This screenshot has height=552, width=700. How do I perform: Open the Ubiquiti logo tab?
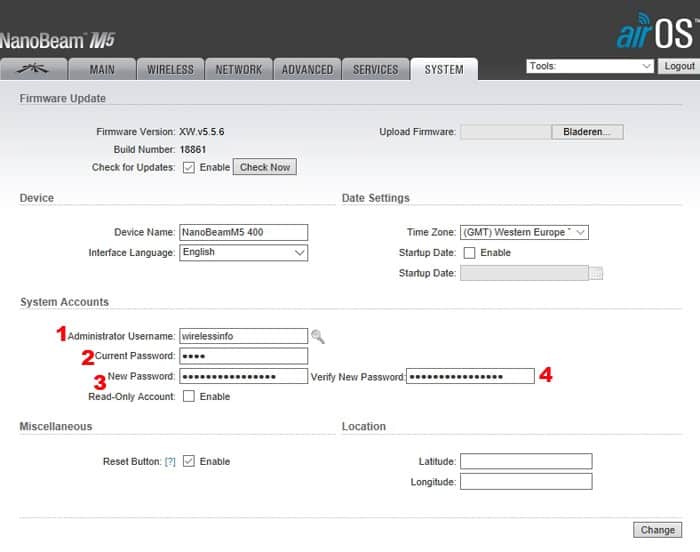(34, 69)
